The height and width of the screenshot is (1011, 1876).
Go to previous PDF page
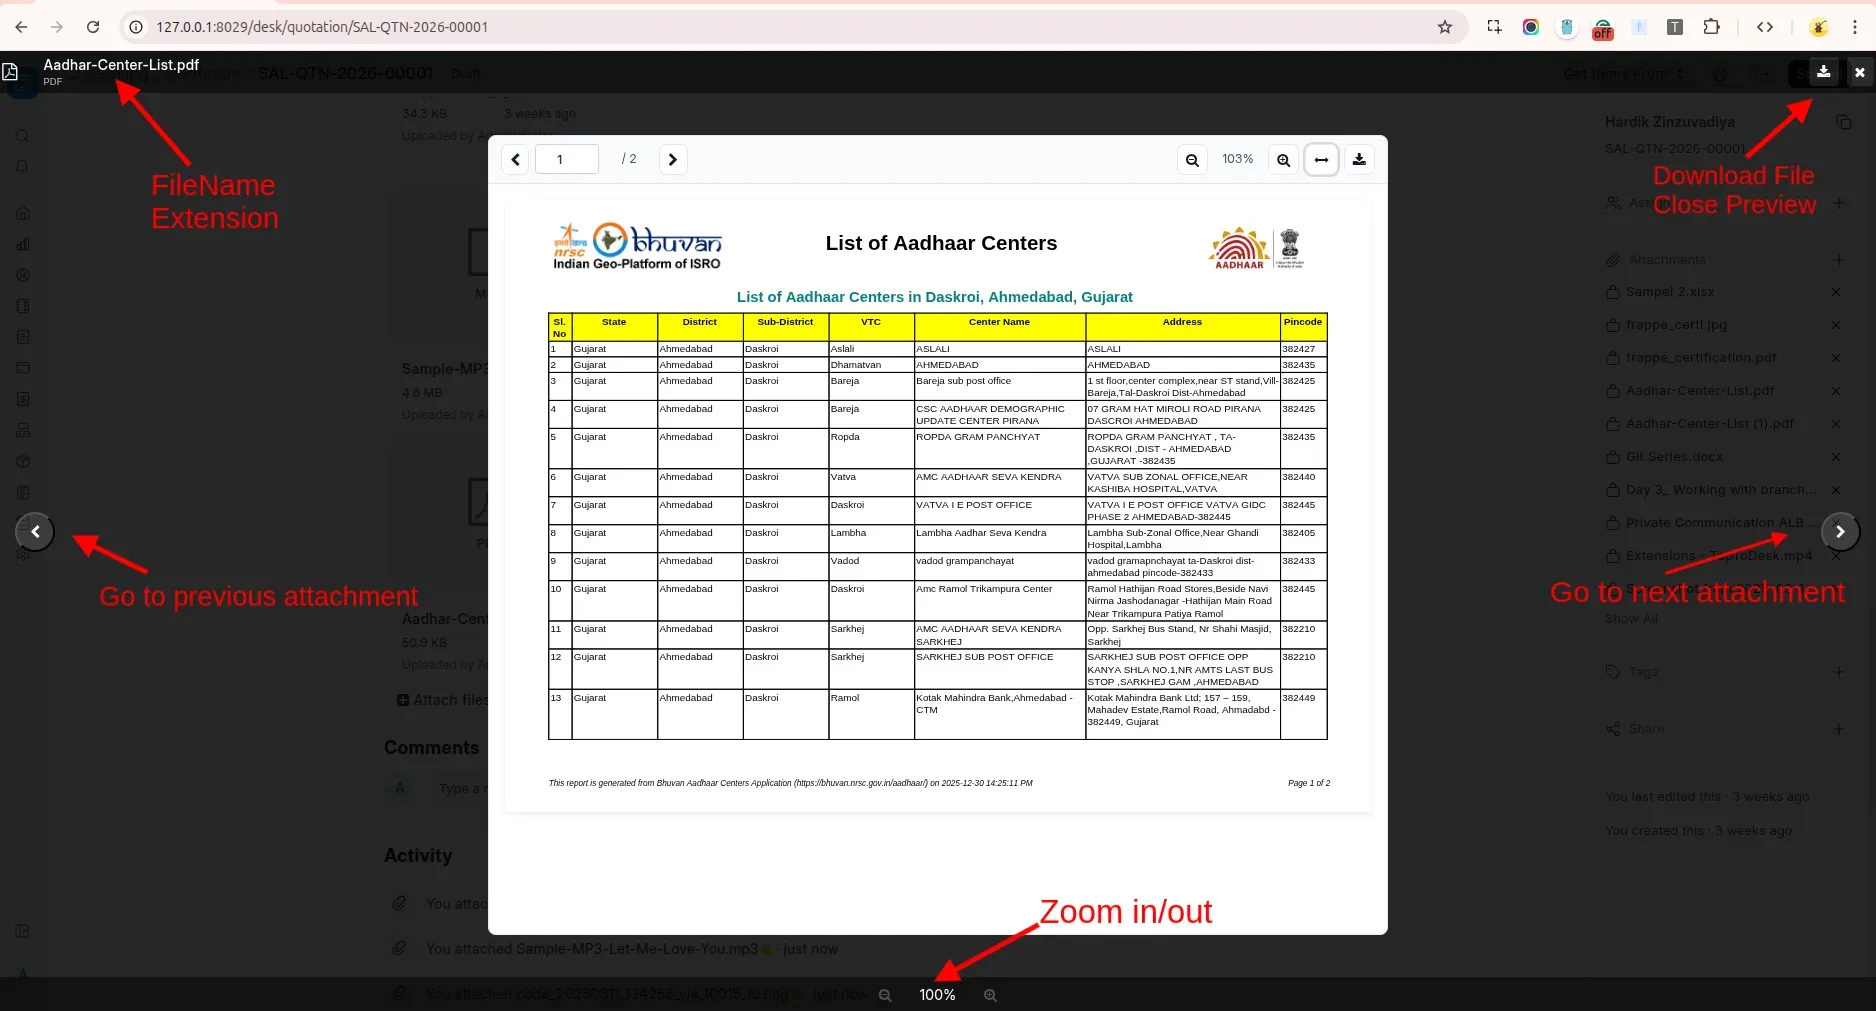pos(515,160)
